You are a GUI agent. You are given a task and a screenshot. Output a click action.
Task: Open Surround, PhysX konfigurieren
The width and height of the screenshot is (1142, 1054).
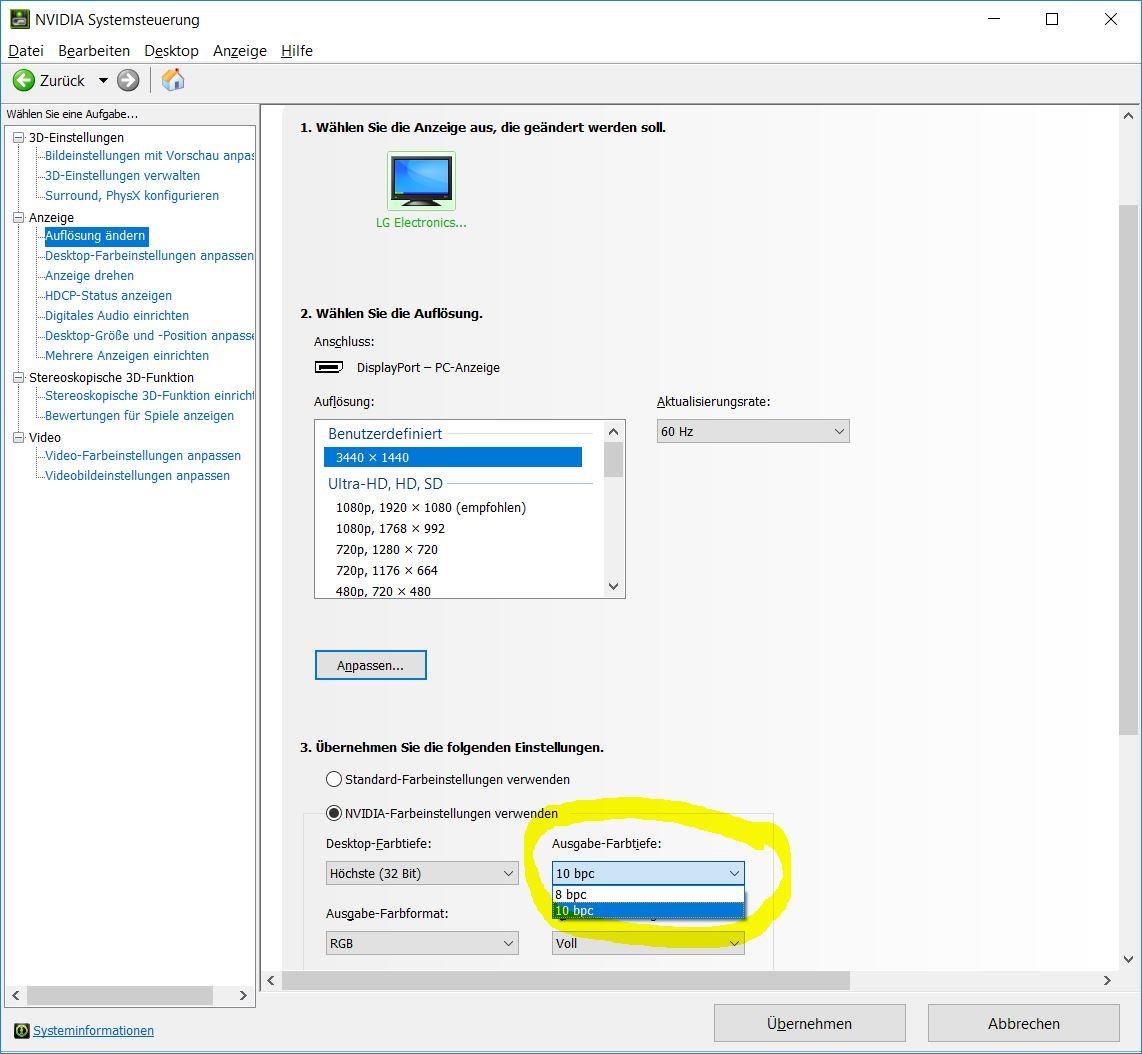[x=132, y=195]
